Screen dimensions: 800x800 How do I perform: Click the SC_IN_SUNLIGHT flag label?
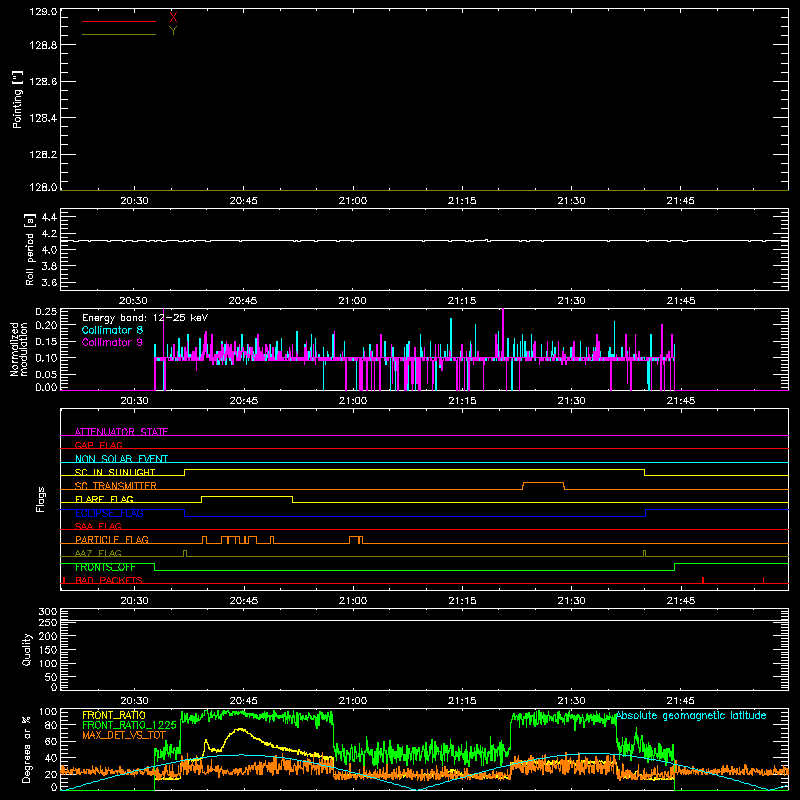click(115, 472)
